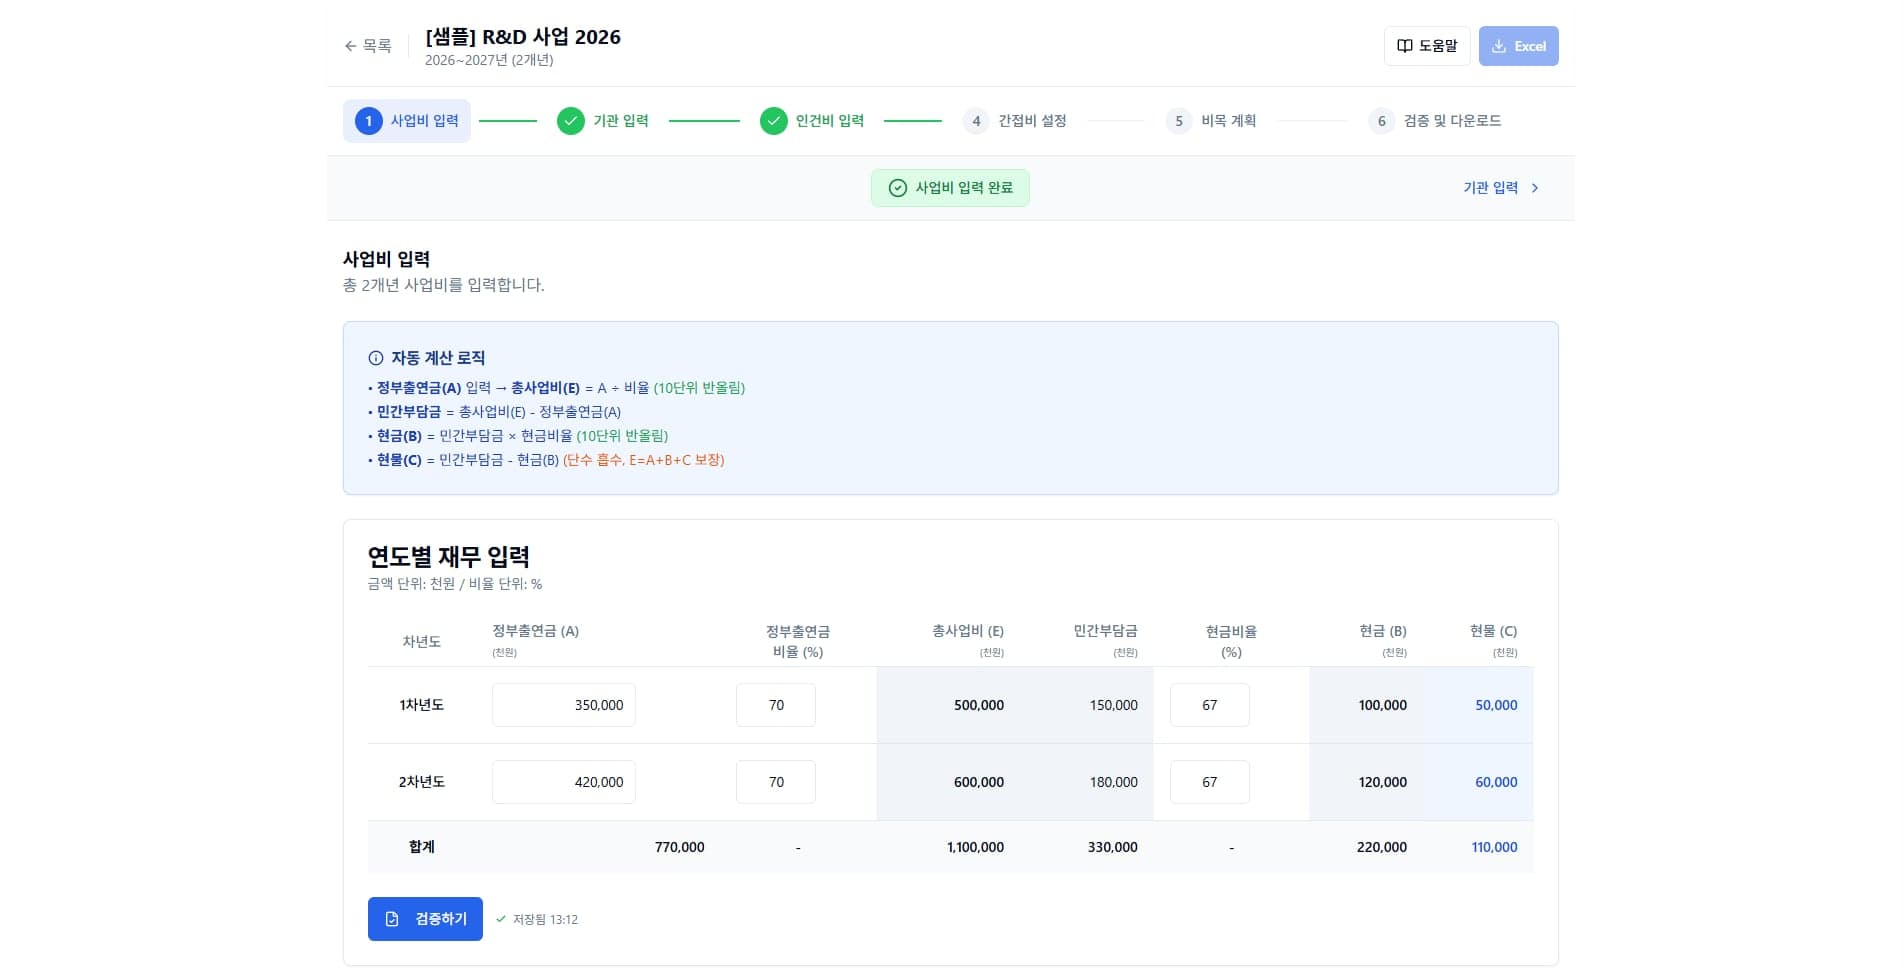Click the step 5 circle for 비목 계획
1904x972 pixels.
pyautogui.click(x=1179, y=121)
